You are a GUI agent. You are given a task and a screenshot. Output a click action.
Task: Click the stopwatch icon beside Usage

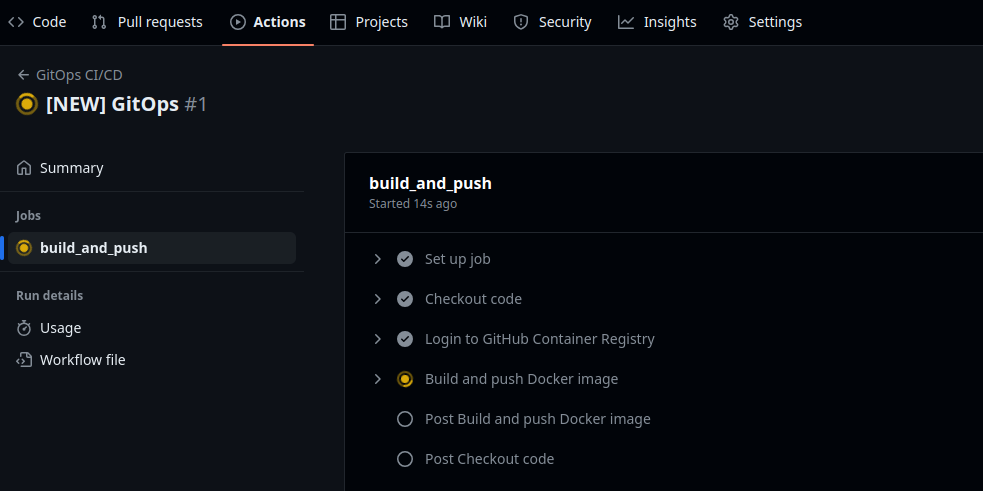point(24,328)
